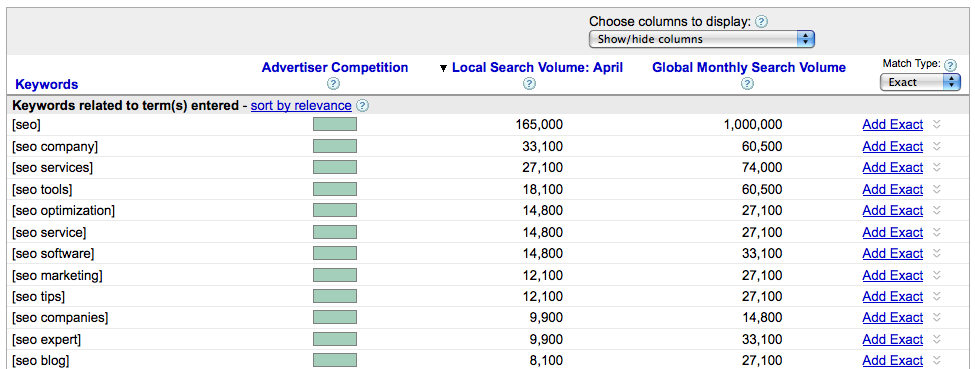Click the 8,100 local volume value

point(546,360)
